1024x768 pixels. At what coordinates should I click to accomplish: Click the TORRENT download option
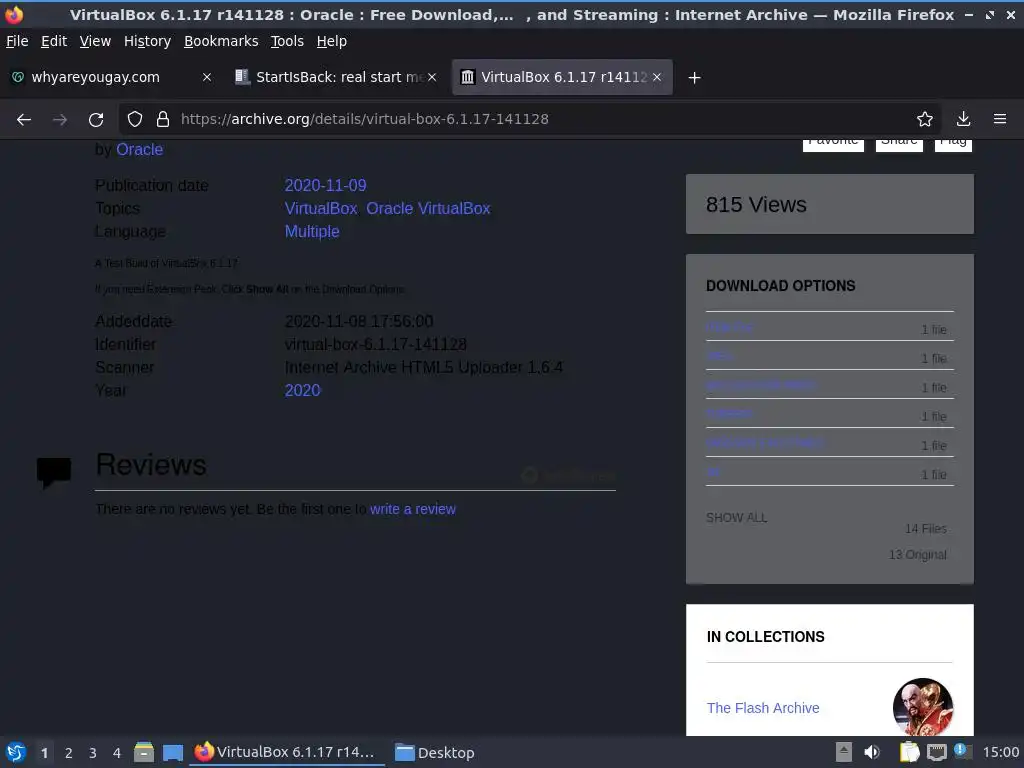(x=729, y=413)
